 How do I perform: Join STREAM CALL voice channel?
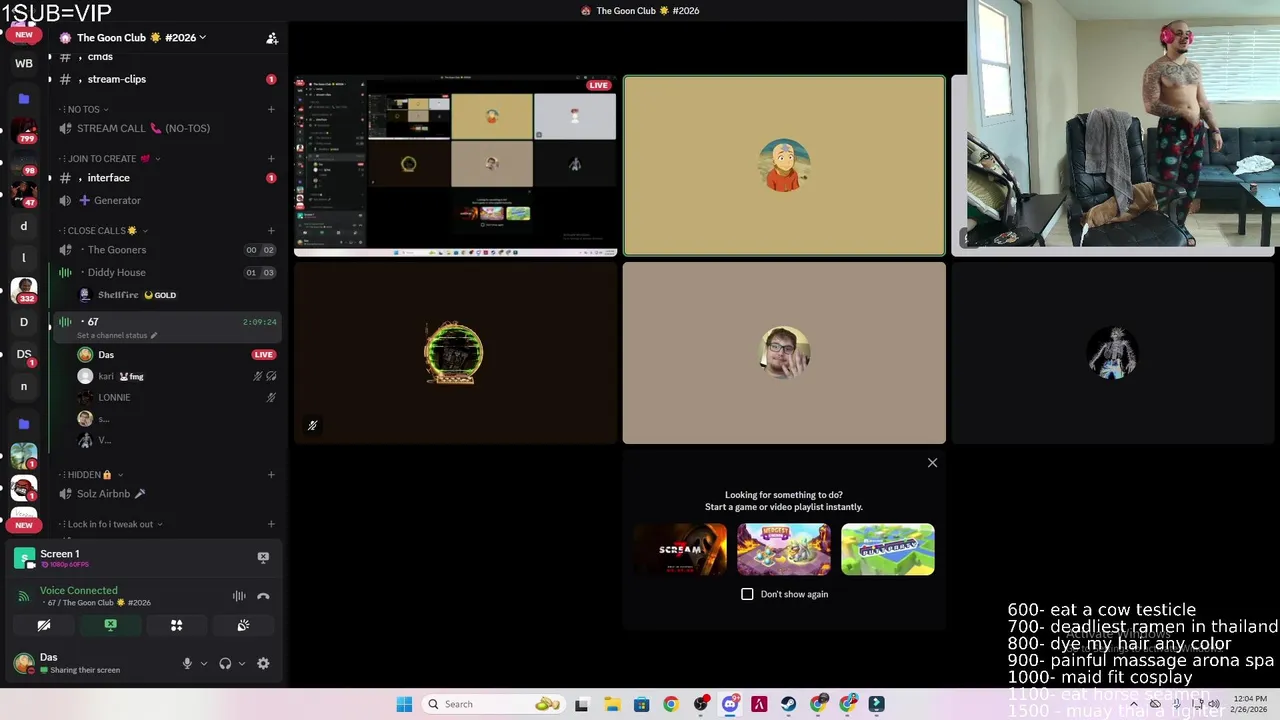click(166, 128)
